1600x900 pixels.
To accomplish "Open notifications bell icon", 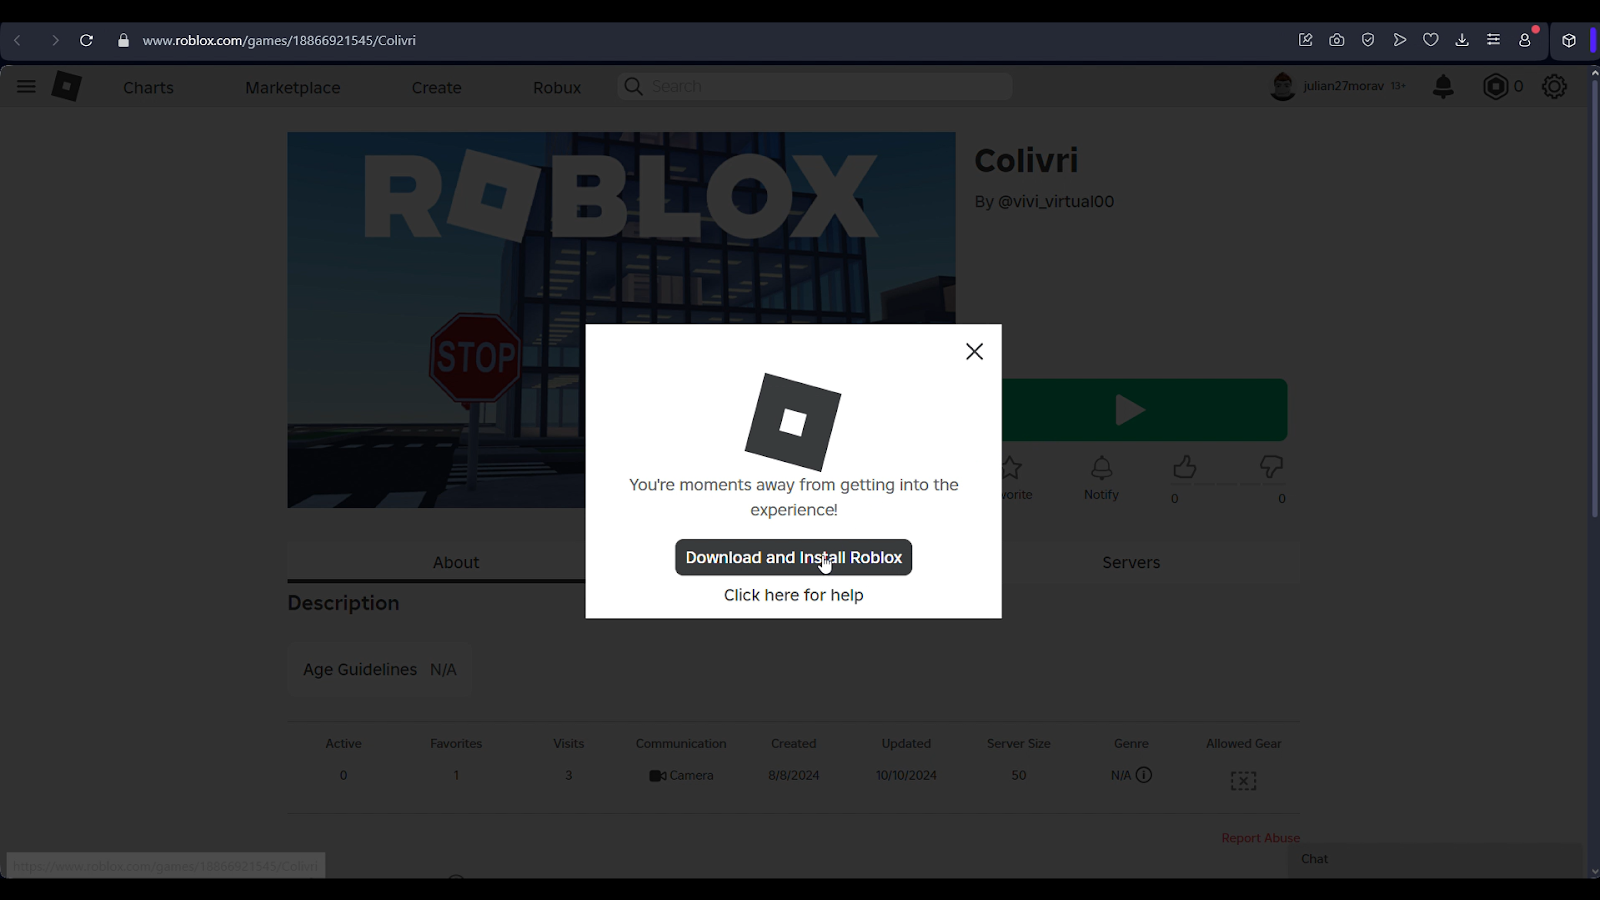I will [x=1443, y=86].
